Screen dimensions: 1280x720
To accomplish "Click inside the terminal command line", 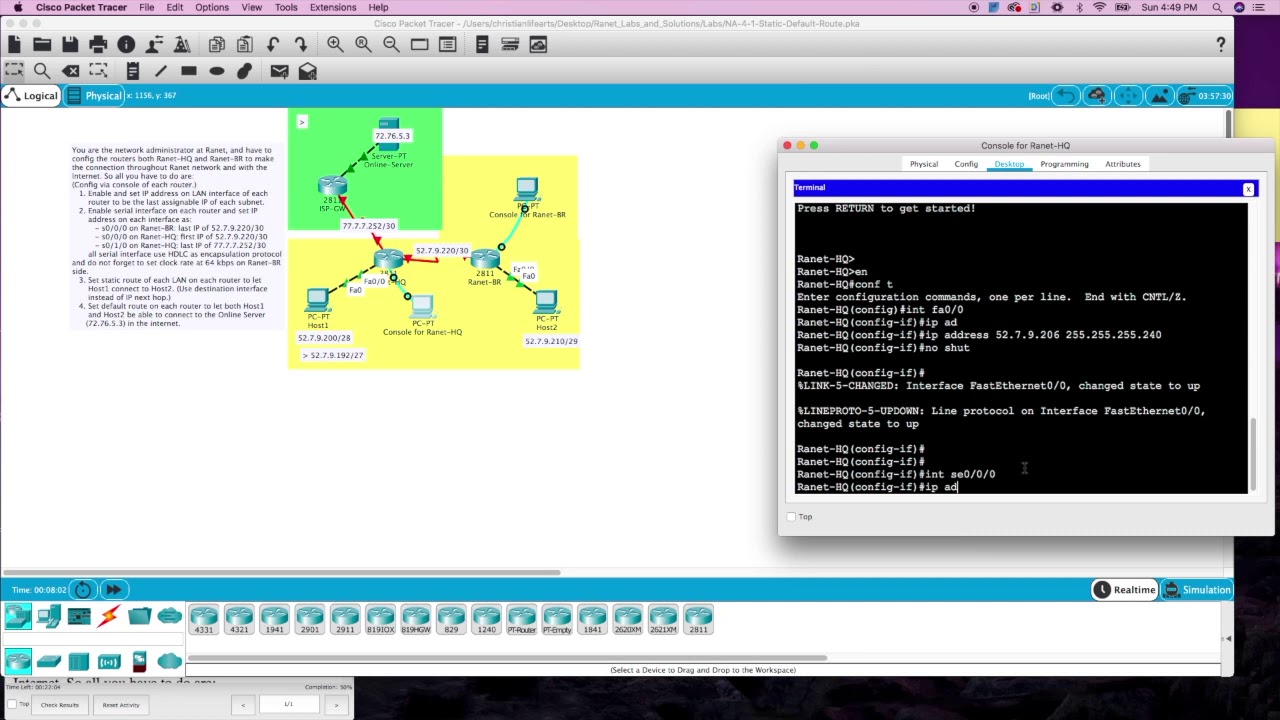I will coord(1022,487).
